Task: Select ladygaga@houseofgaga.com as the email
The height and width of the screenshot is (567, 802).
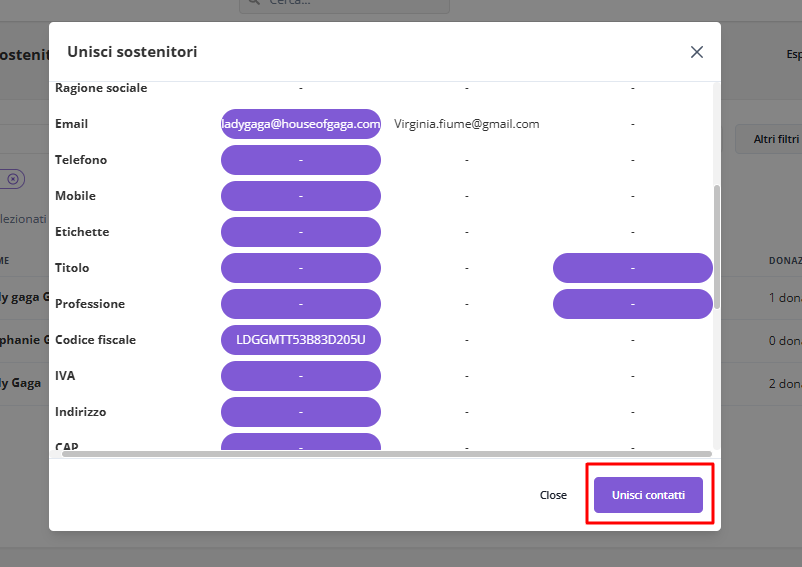Action: (301, 124)
